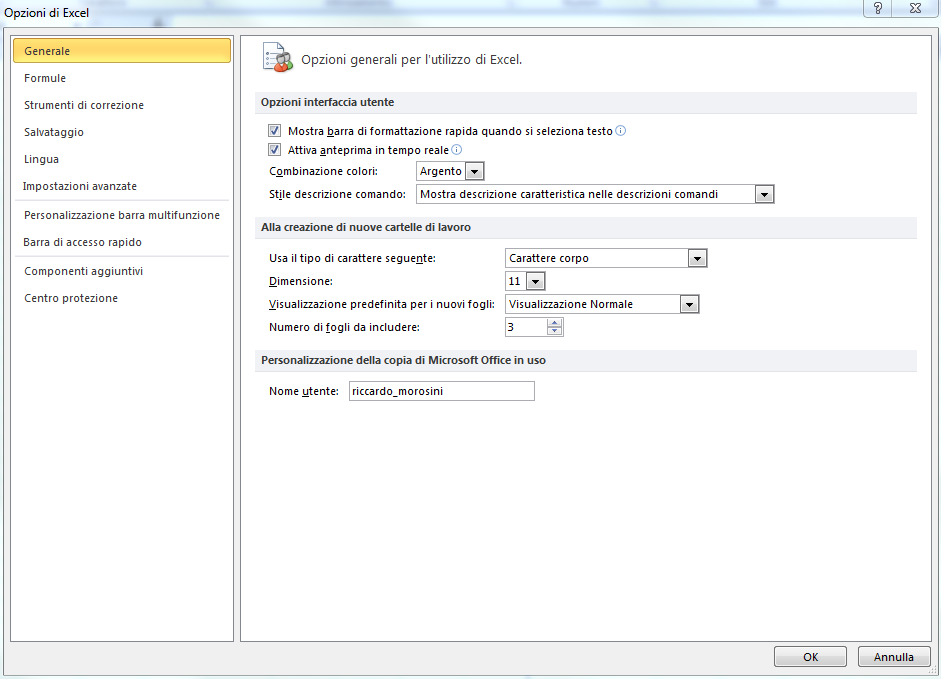This screenshot has width=941, height=679.
Task: Click the 'Opzioni generali per l'utilizzo di Excel' text
Action: [x=412, y=59]
